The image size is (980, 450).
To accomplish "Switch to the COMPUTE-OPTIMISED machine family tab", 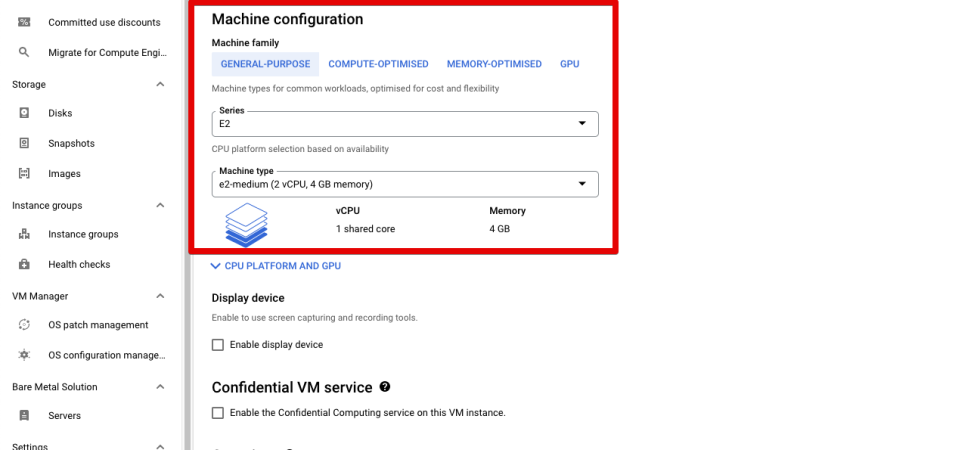I will (378, 64).
